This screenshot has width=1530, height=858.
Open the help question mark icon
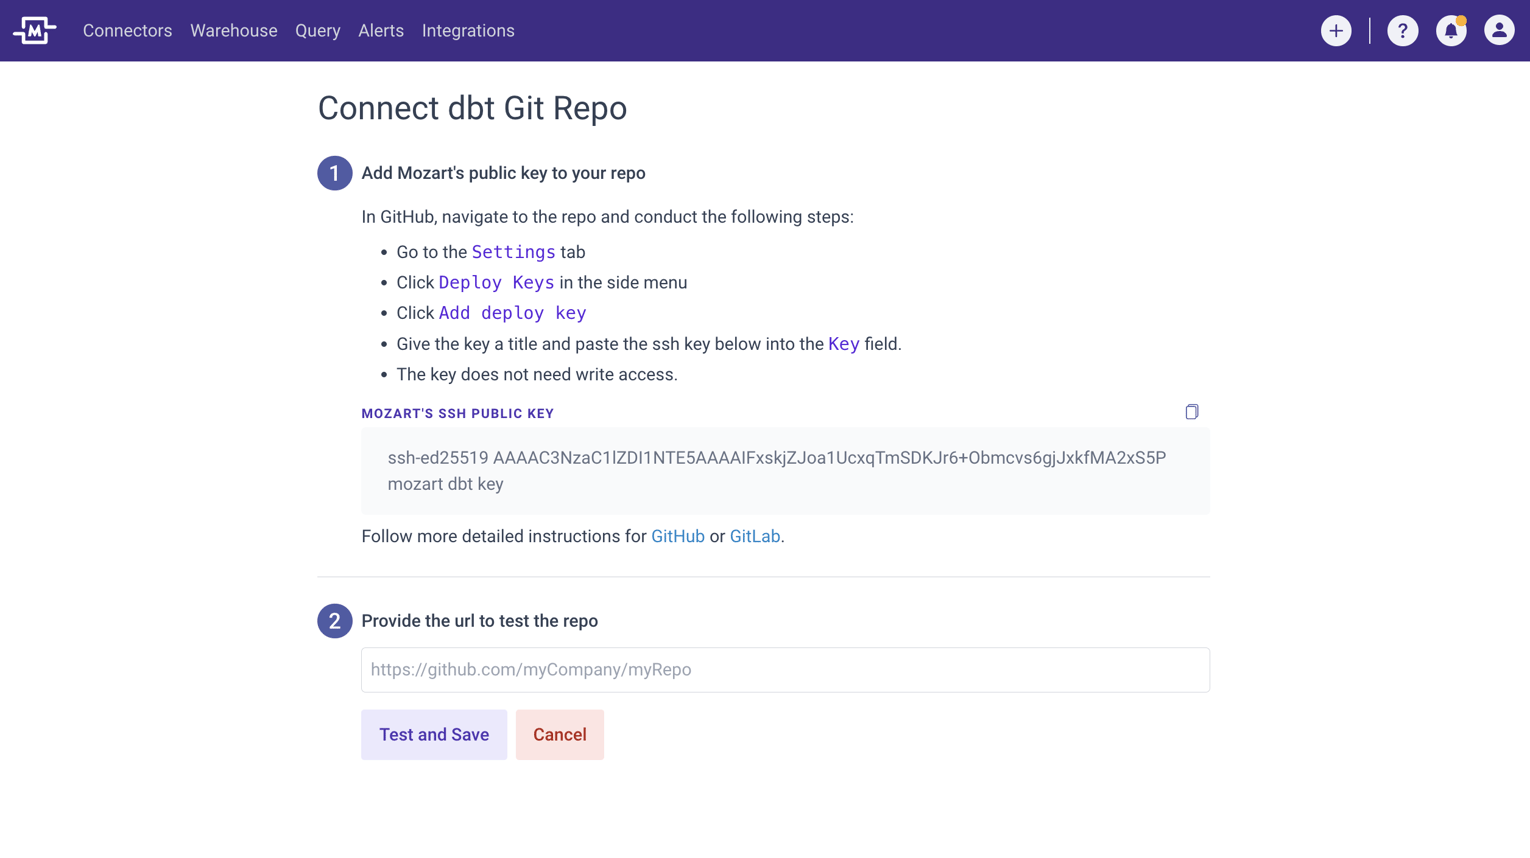point(1402,31)
